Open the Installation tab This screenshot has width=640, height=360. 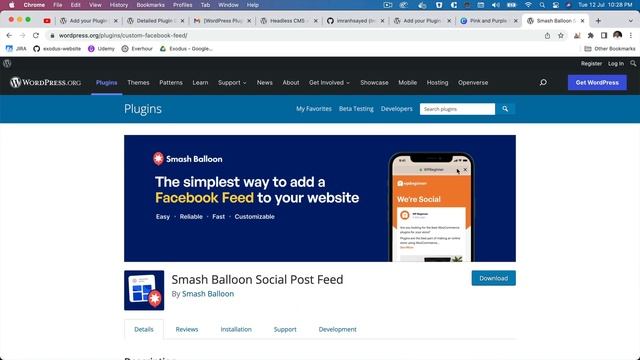point(236,329)
